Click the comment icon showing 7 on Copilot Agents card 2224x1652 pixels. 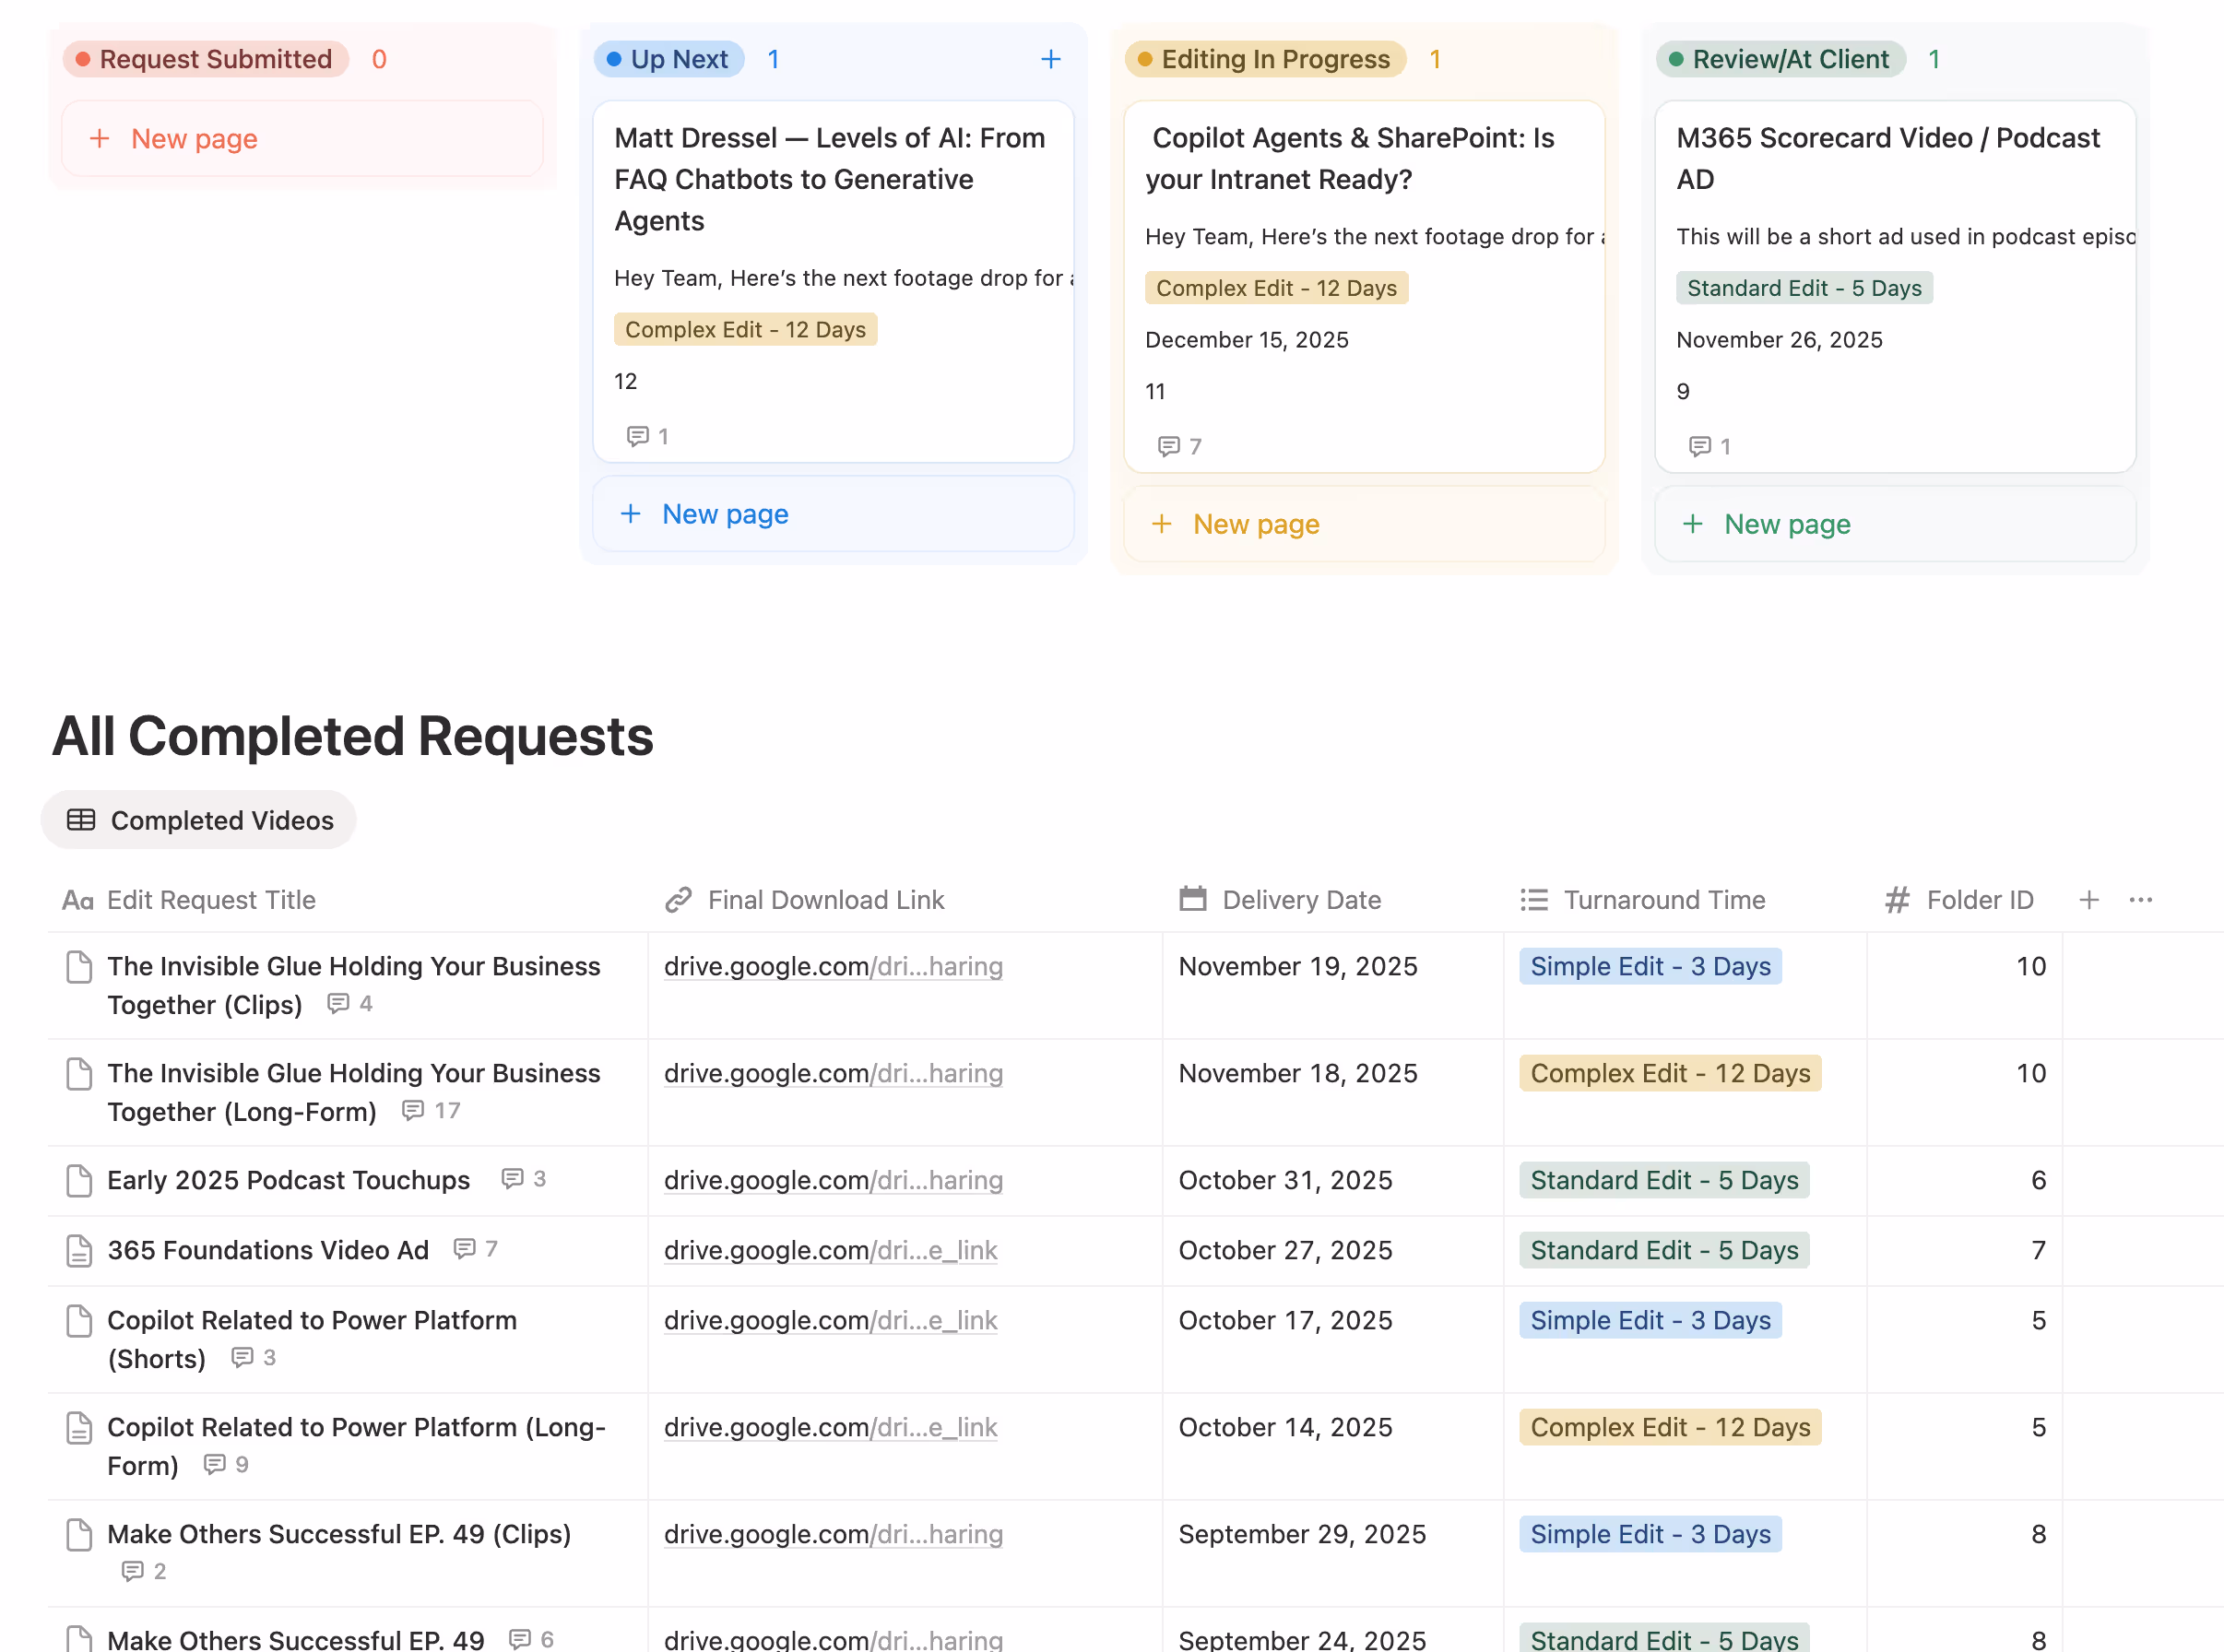click(1170, 447)
